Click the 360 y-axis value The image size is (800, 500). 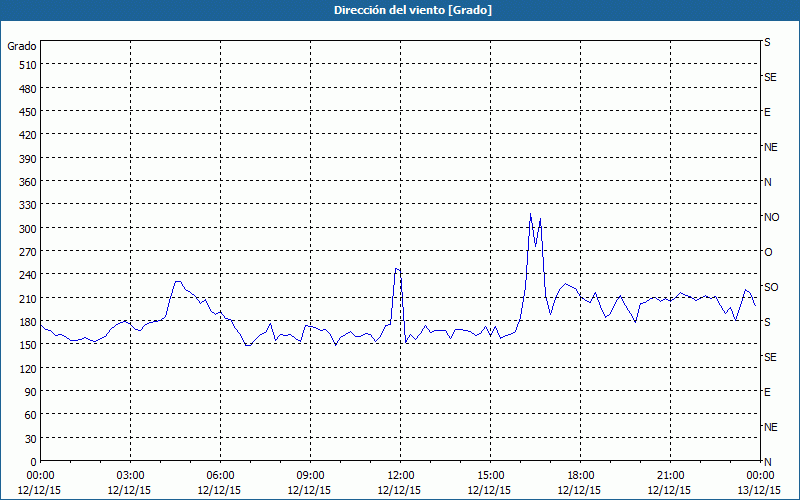28,182
